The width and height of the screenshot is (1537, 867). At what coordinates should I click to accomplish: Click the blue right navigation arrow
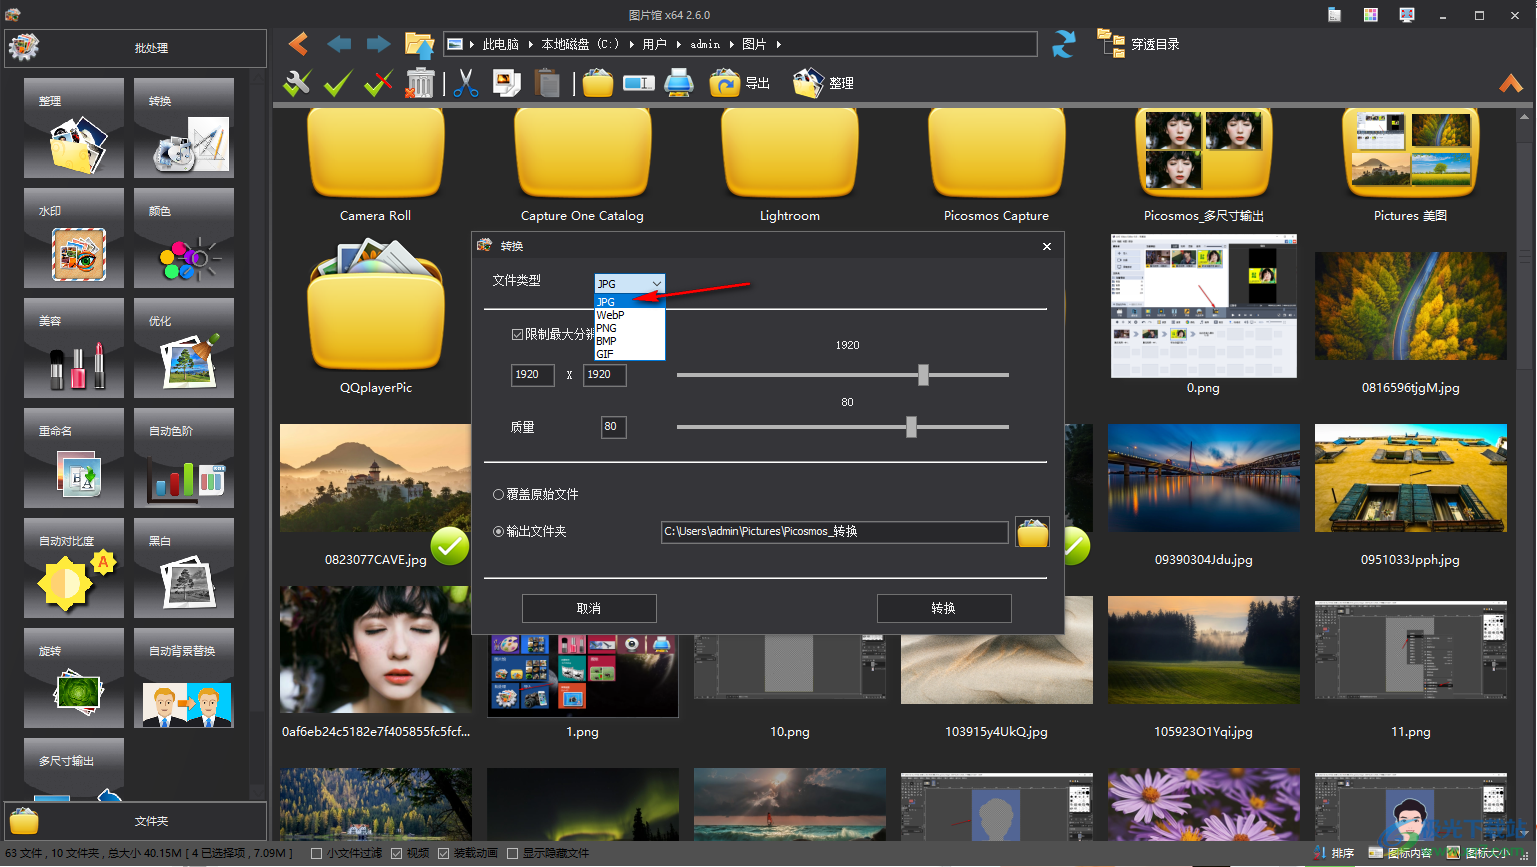click(378, 44)
